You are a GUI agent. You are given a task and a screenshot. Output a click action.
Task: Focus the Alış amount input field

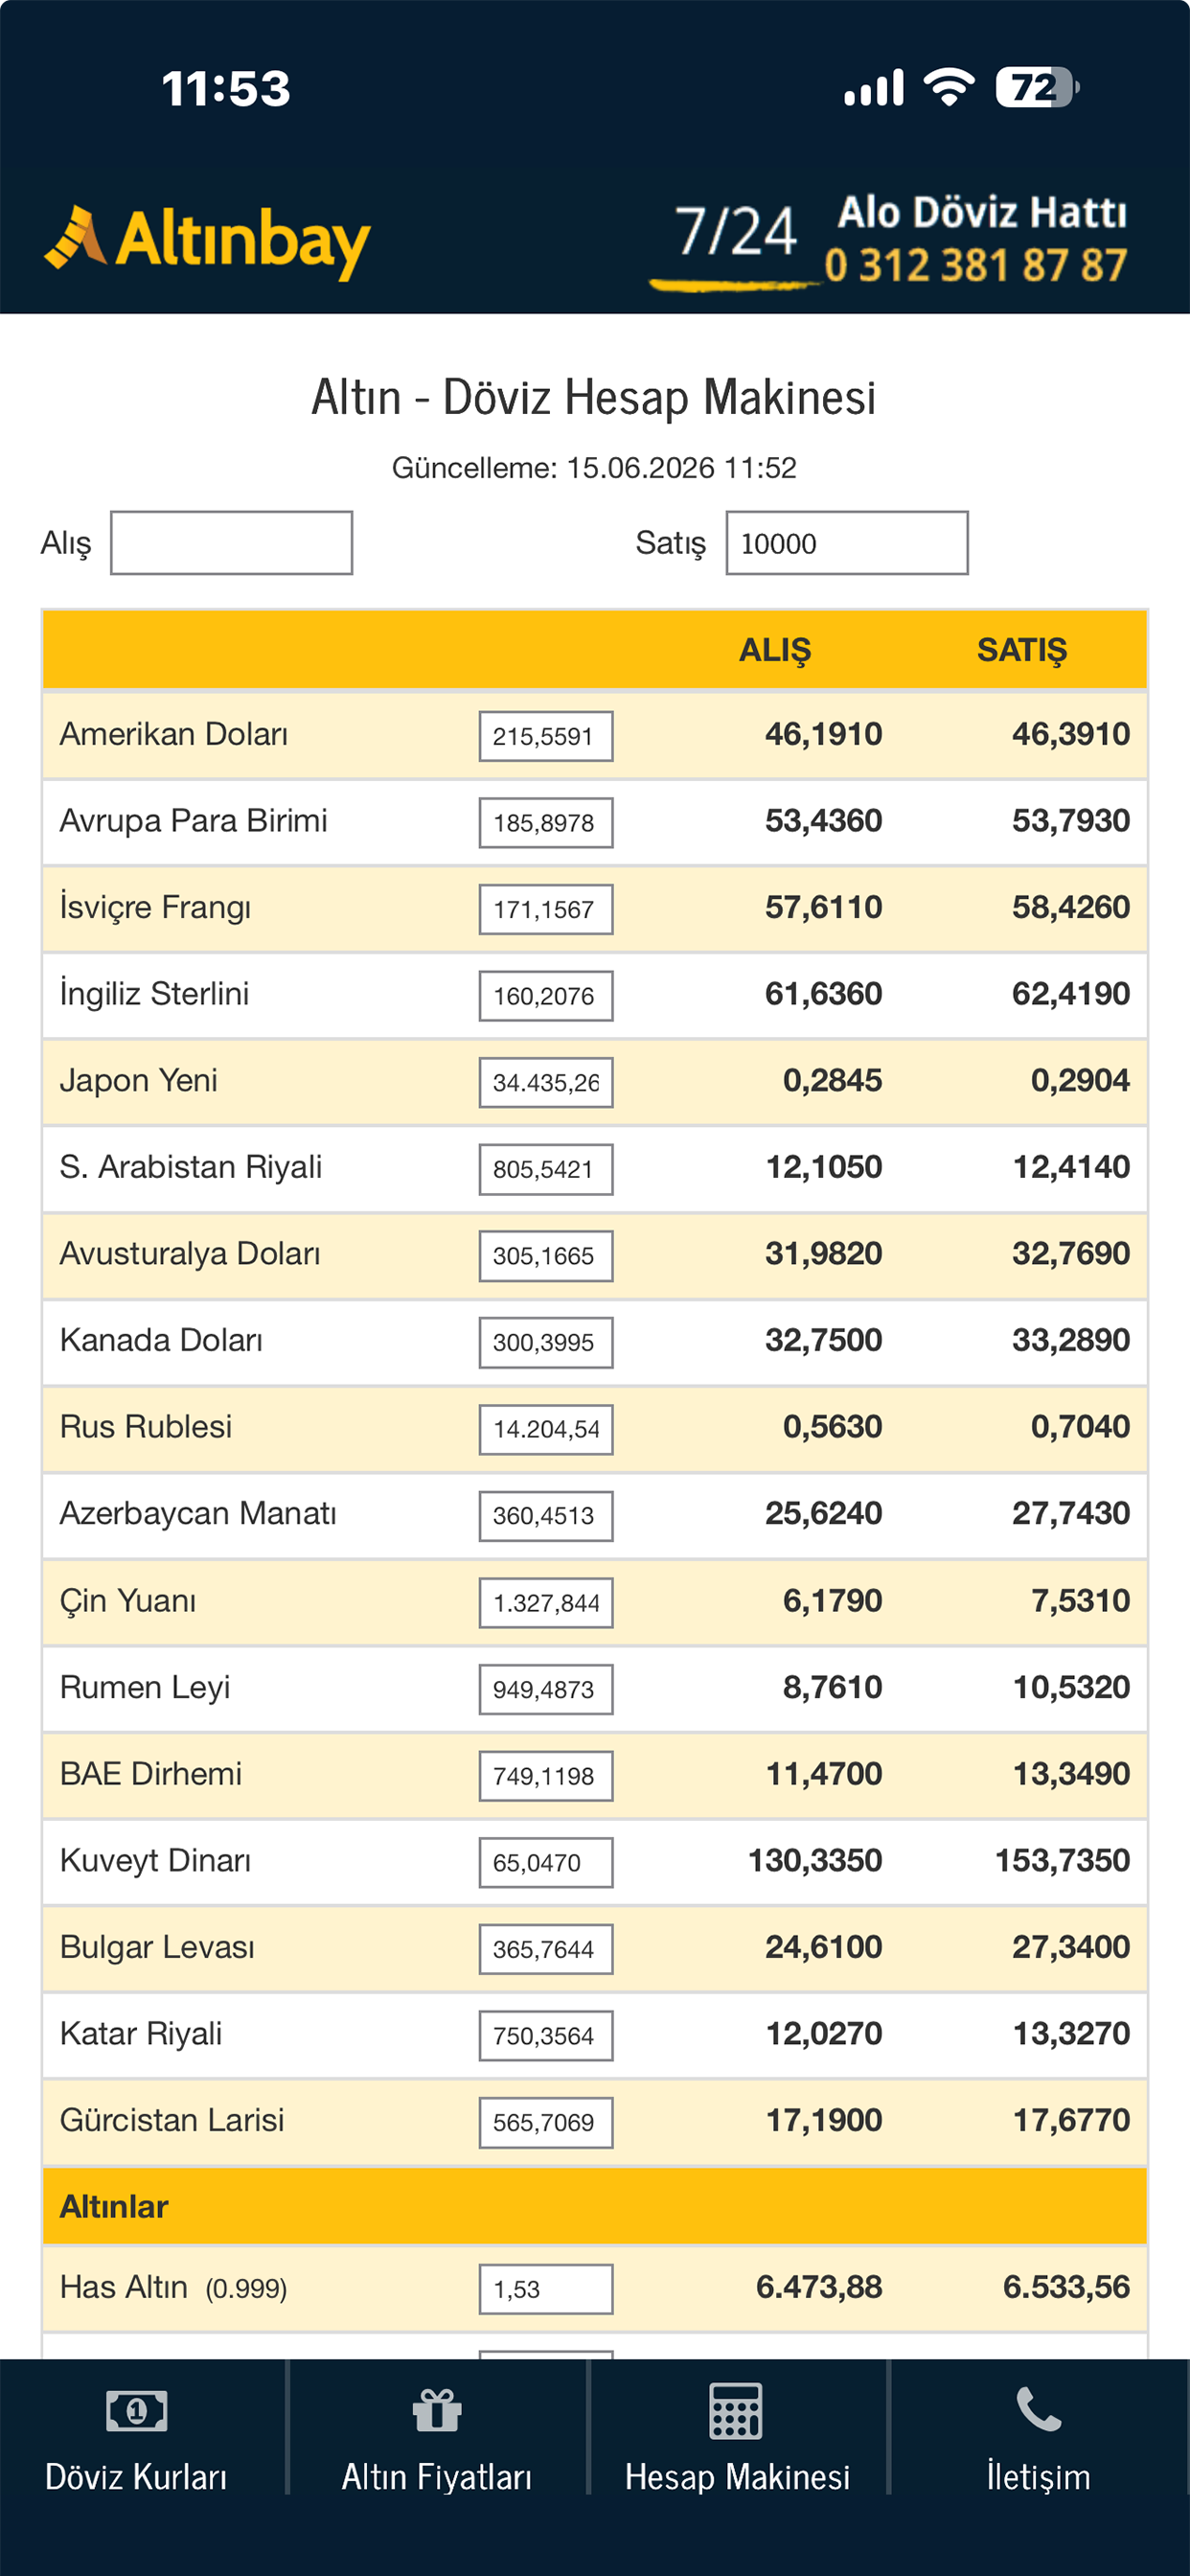tap(231, 543)
